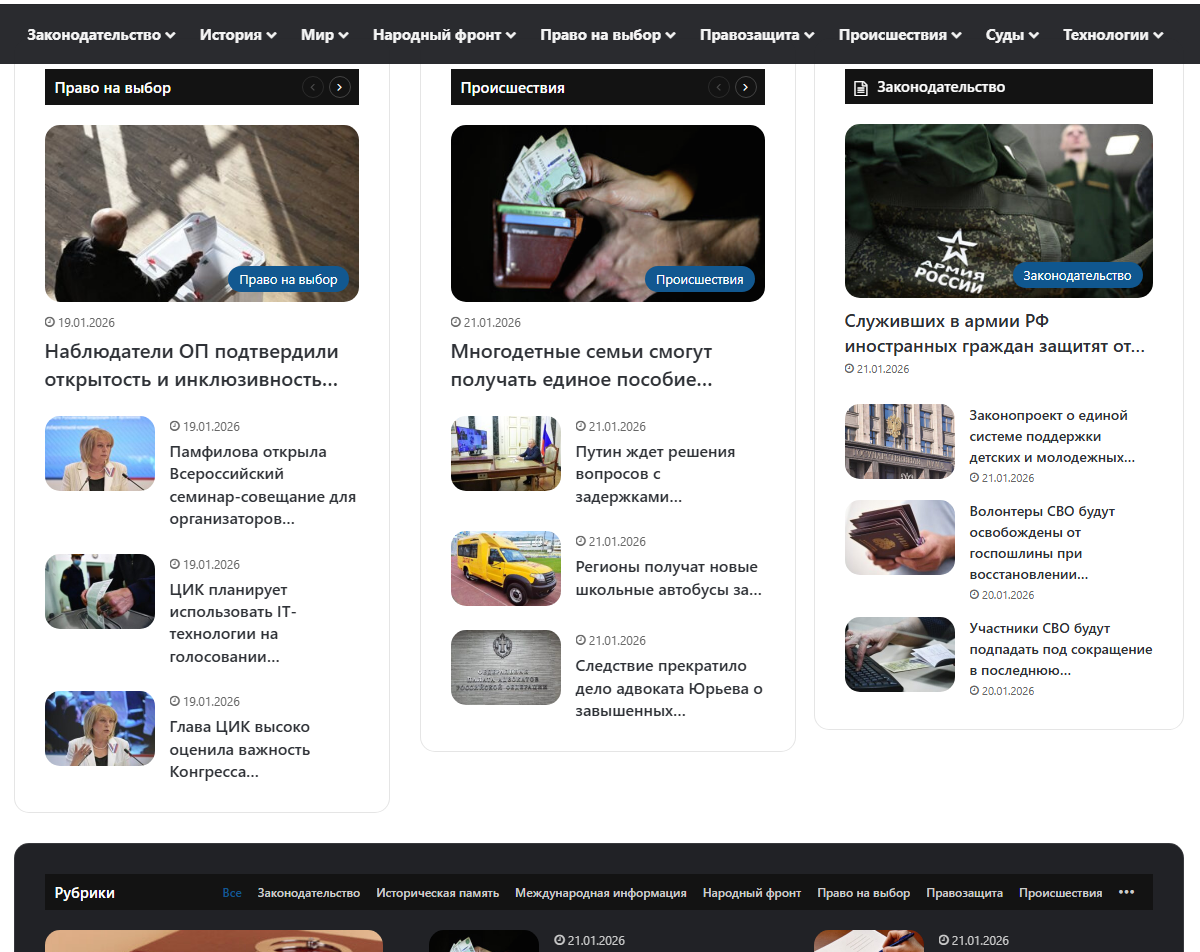Image resolution: width=1200 pixels, height=952 pixels.
Task: Click the адвокатов plaque thumbnail
Action: click(x=506, y=667)
